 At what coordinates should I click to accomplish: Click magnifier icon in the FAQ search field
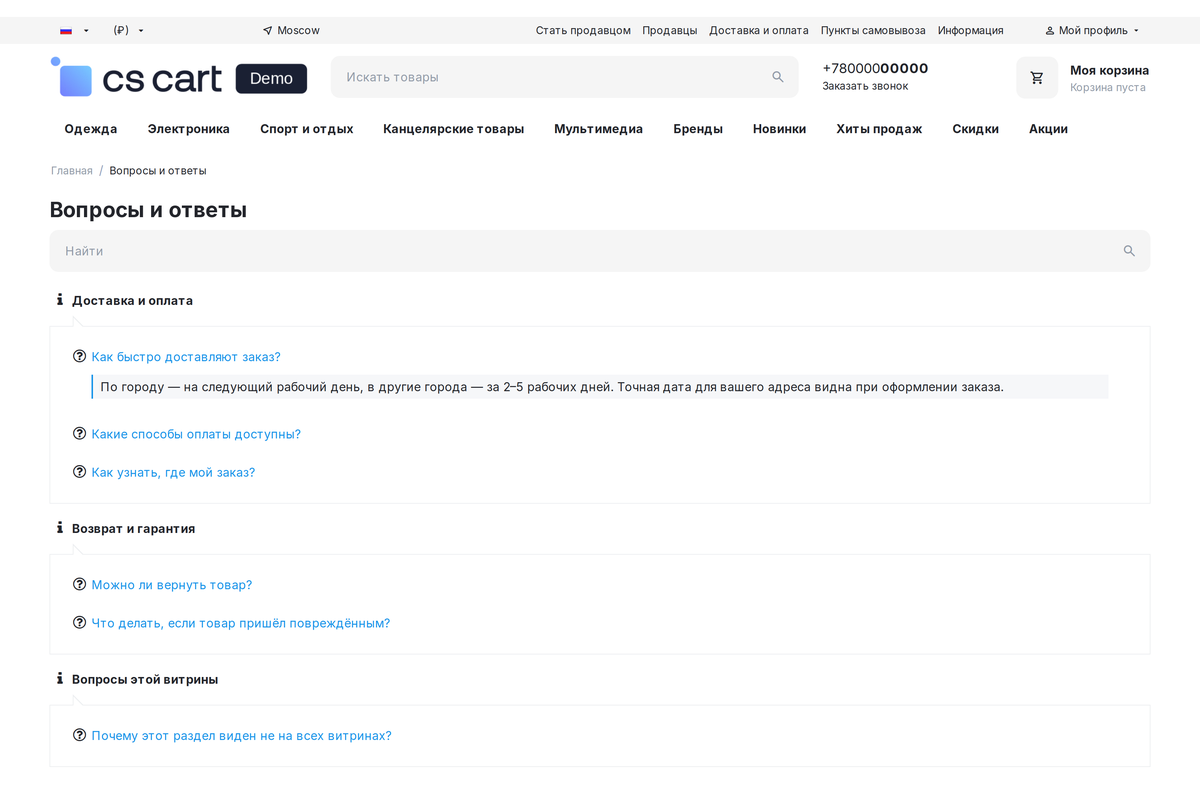pos(1129,251)
